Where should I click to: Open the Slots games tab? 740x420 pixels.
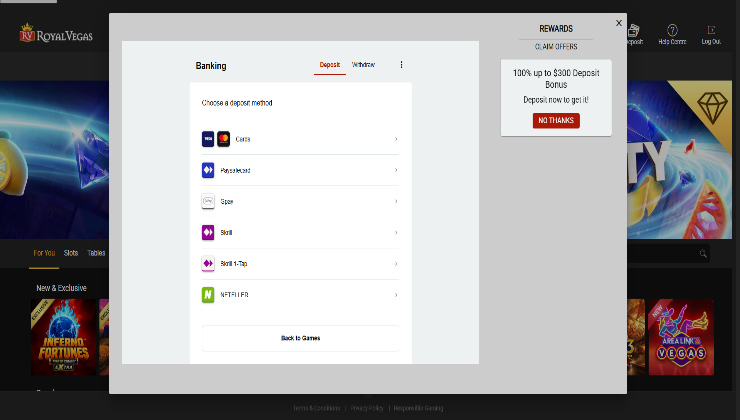click(x=71, y=253)
